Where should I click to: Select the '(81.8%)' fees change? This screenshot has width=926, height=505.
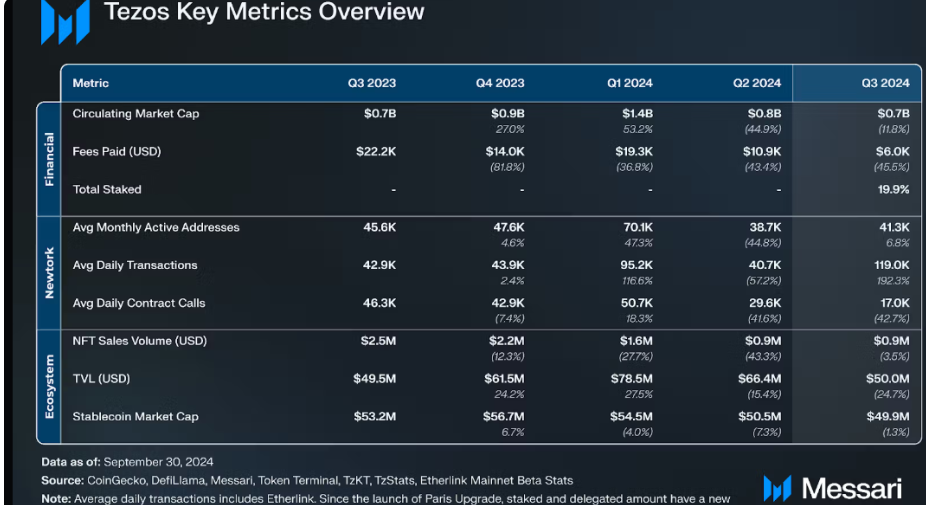pos(507,167)
